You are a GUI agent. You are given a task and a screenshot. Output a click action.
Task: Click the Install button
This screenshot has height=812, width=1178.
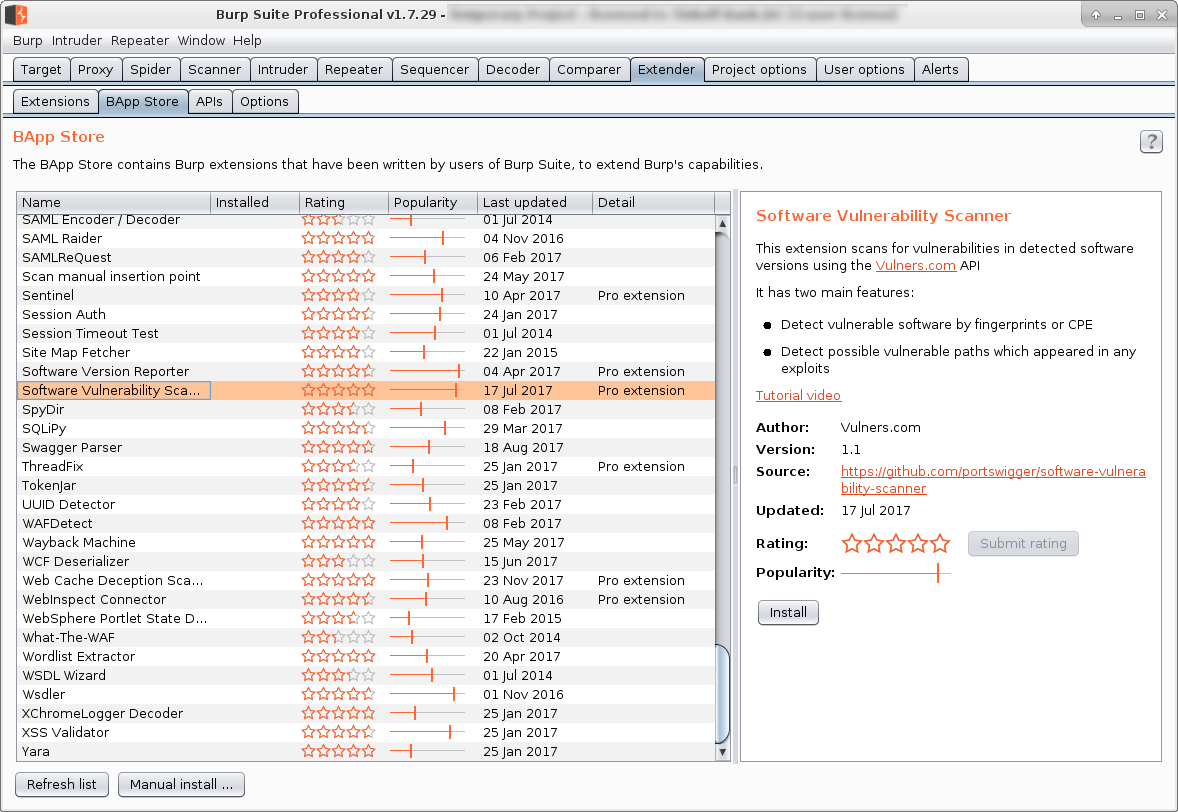788,612
